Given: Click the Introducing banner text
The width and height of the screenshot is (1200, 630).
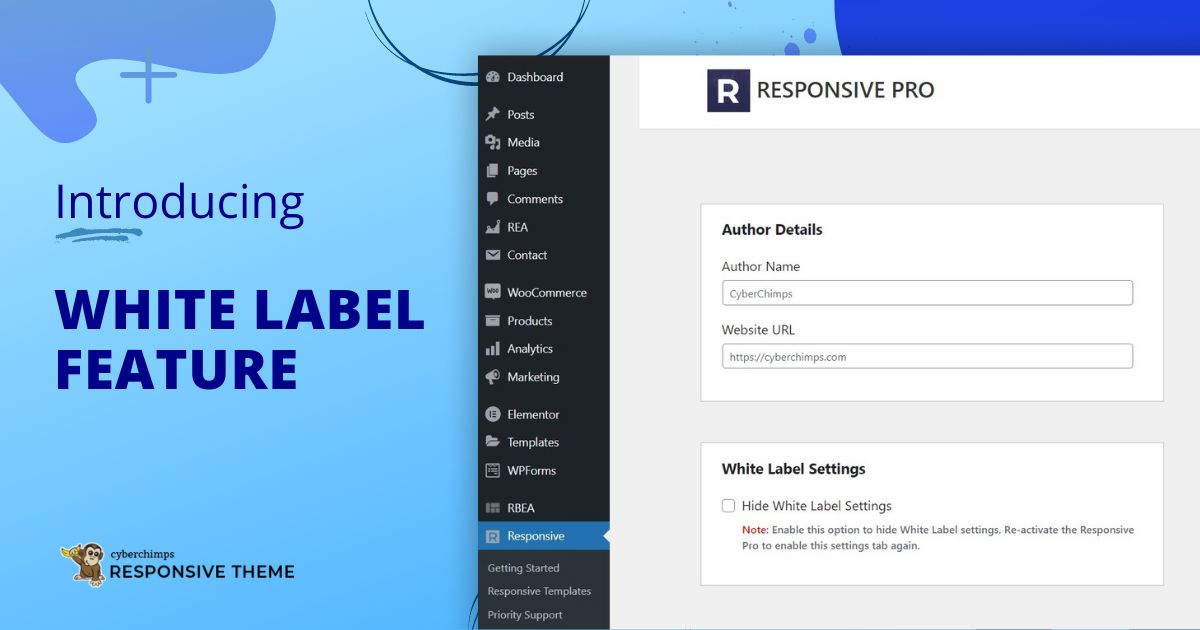Looking at the screenshot, I should (x=180, y=201).
